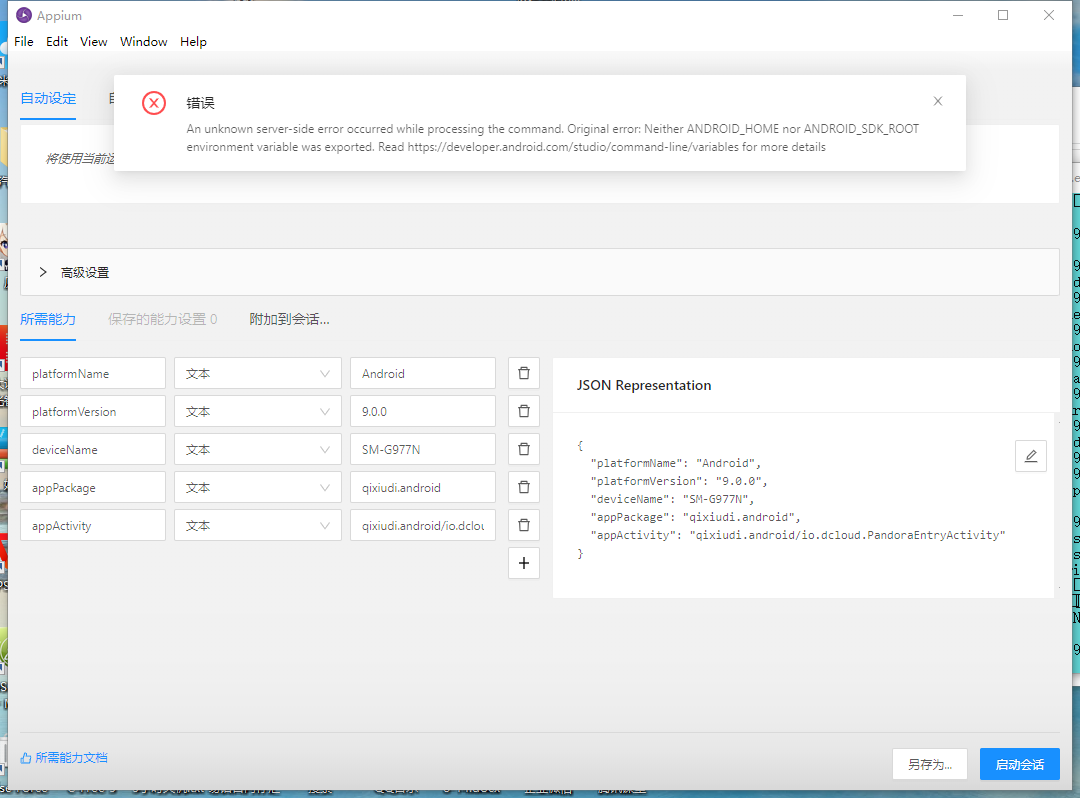Maximize the Appium window
The image size is (1080, 798).
pyautogui.click(x=1003, y=15)
